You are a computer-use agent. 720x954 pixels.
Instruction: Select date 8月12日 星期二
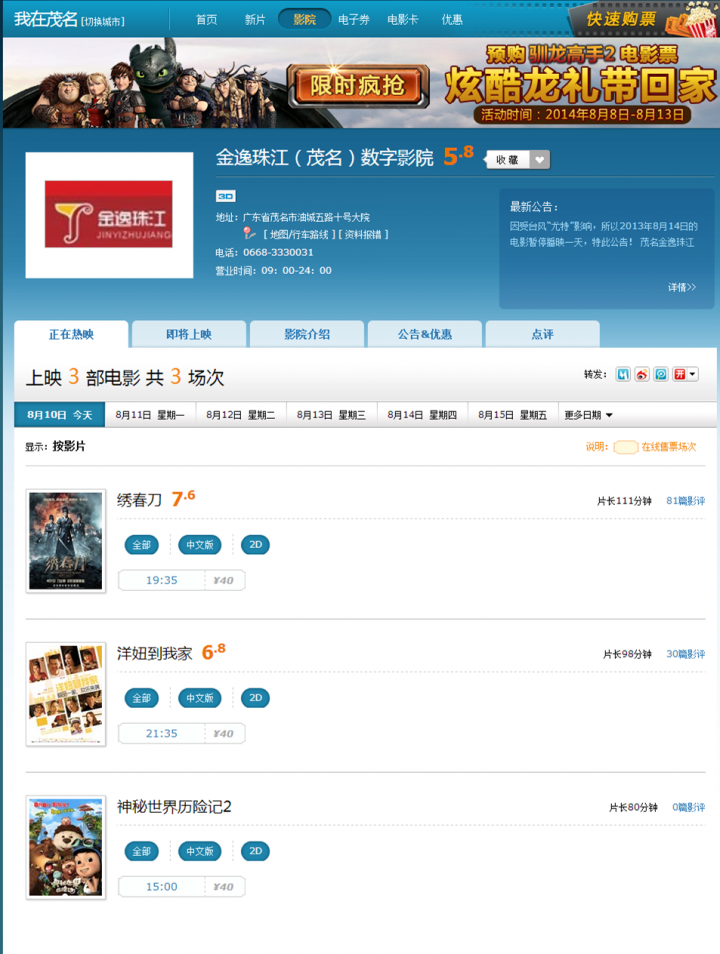coord(241,415)
